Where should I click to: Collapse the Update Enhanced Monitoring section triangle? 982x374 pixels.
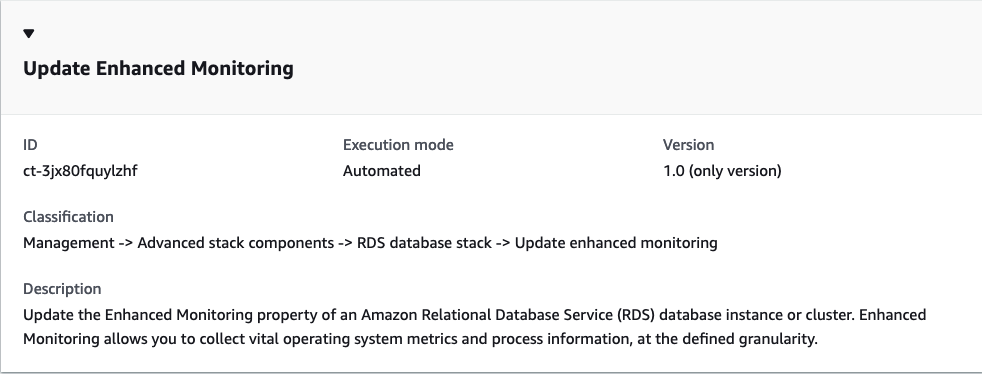tap(28, 34)
